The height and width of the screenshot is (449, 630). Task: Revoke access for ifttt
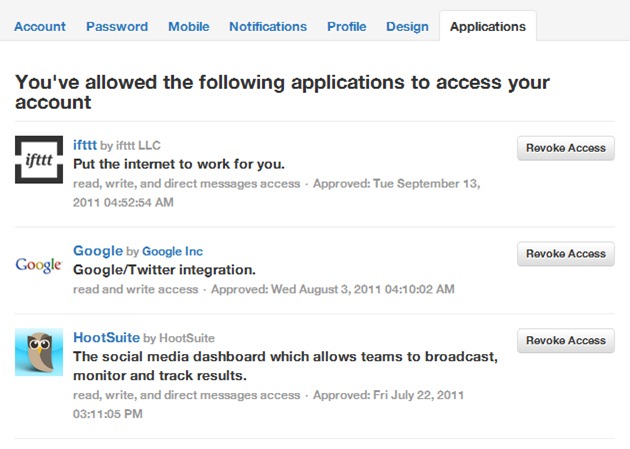pyautogui.click(x=565, y=148)
